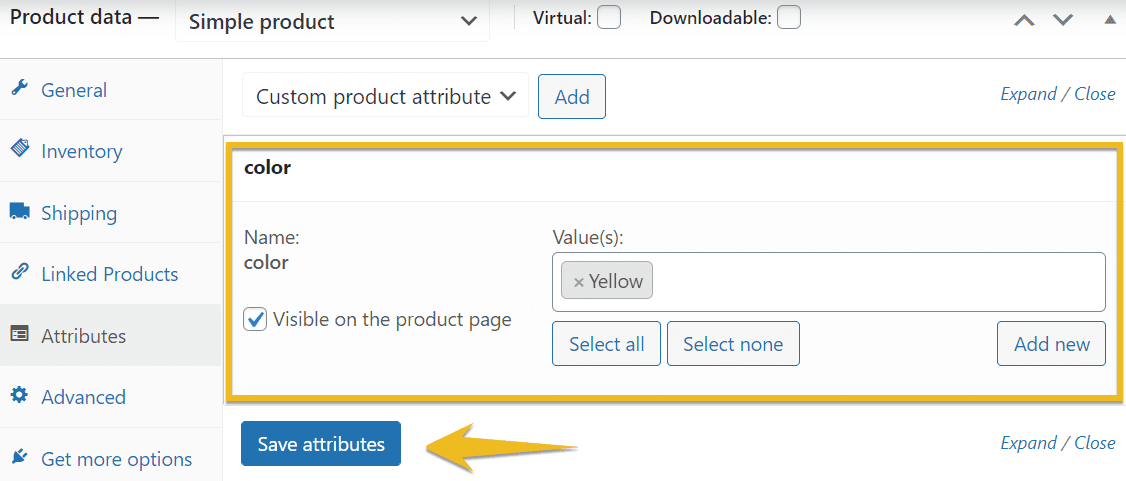This screenshot has width=1126, height=481.
Task: Click the Linked Products chain icon
Action: pyautogui.click(x=20, y=273)
